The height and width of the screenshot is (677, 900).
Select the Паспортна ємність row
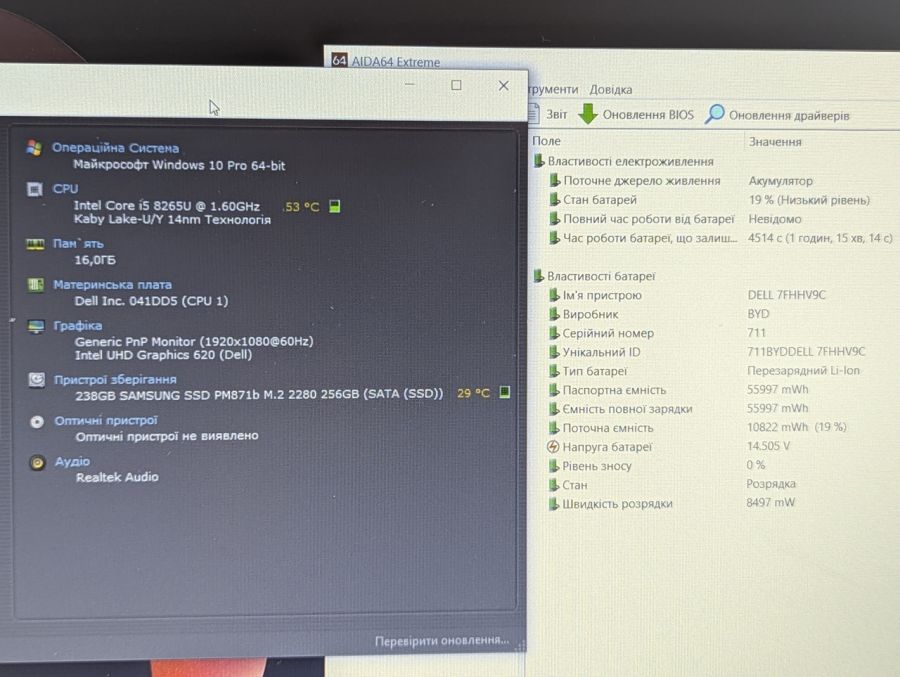(x=678, y=390)
